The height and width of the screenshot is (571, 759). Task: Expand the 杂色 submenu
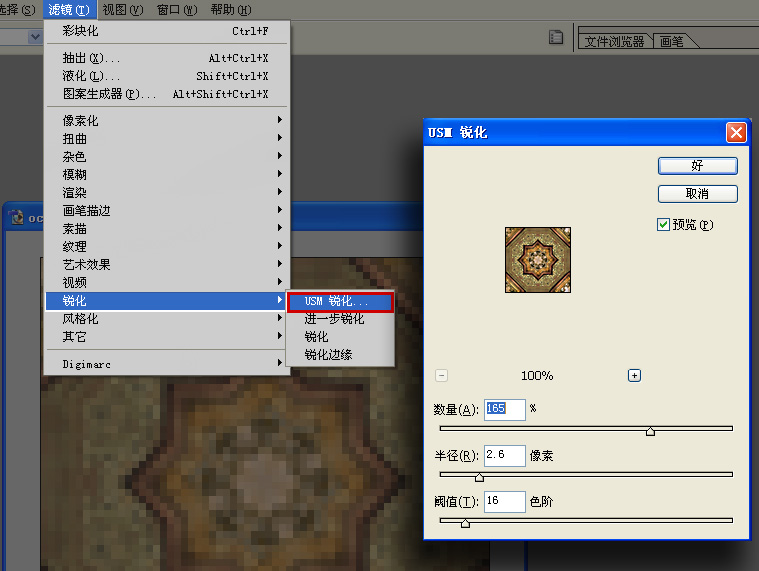167,156
